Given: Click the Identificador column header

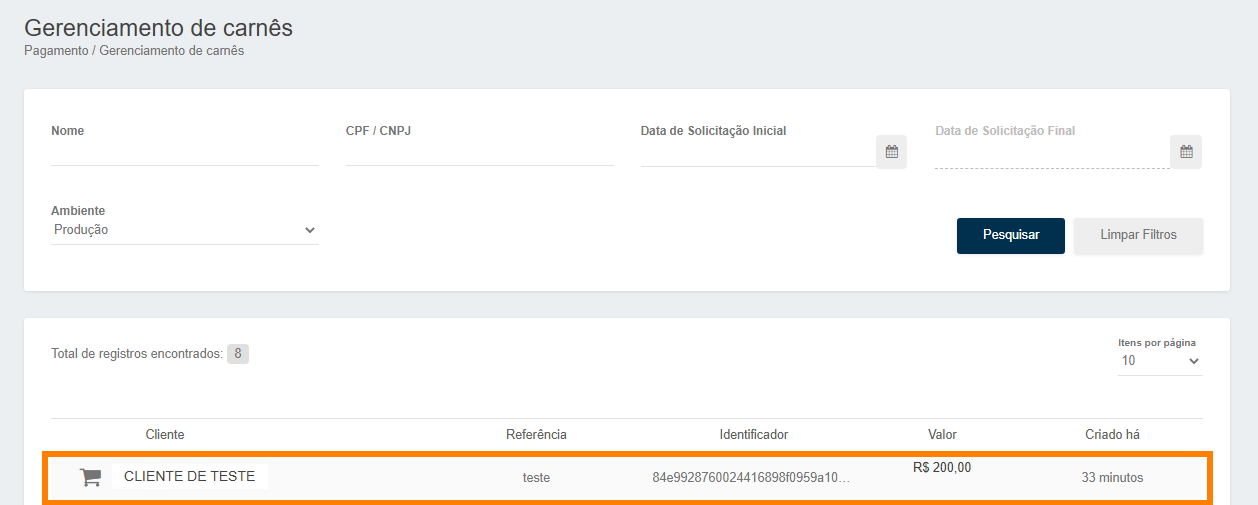Looking at the screenshot, I should [x=753, y=434].
